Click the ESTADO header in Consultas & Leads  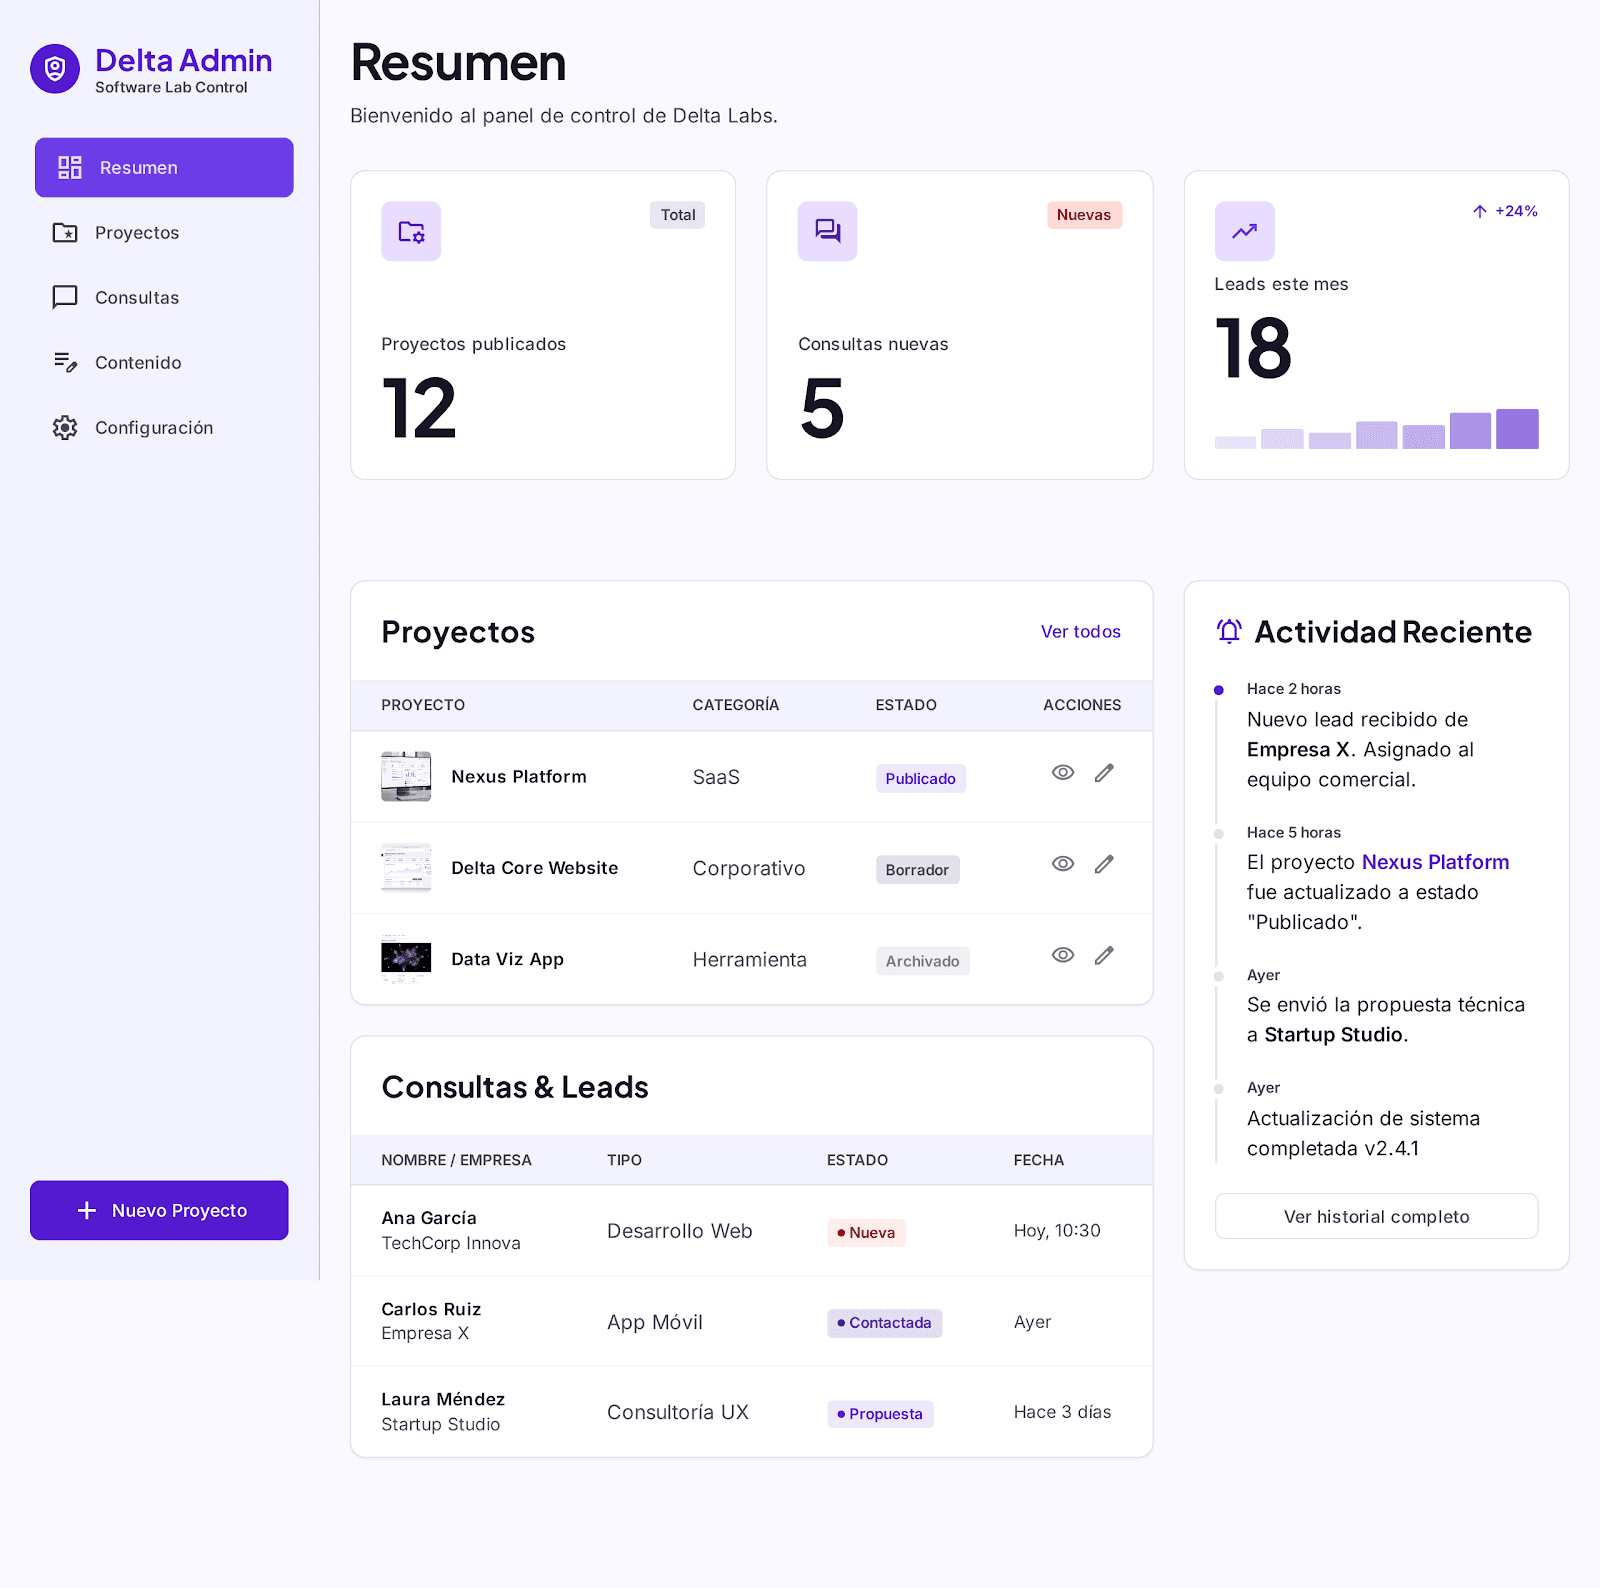pos(857,1160)
